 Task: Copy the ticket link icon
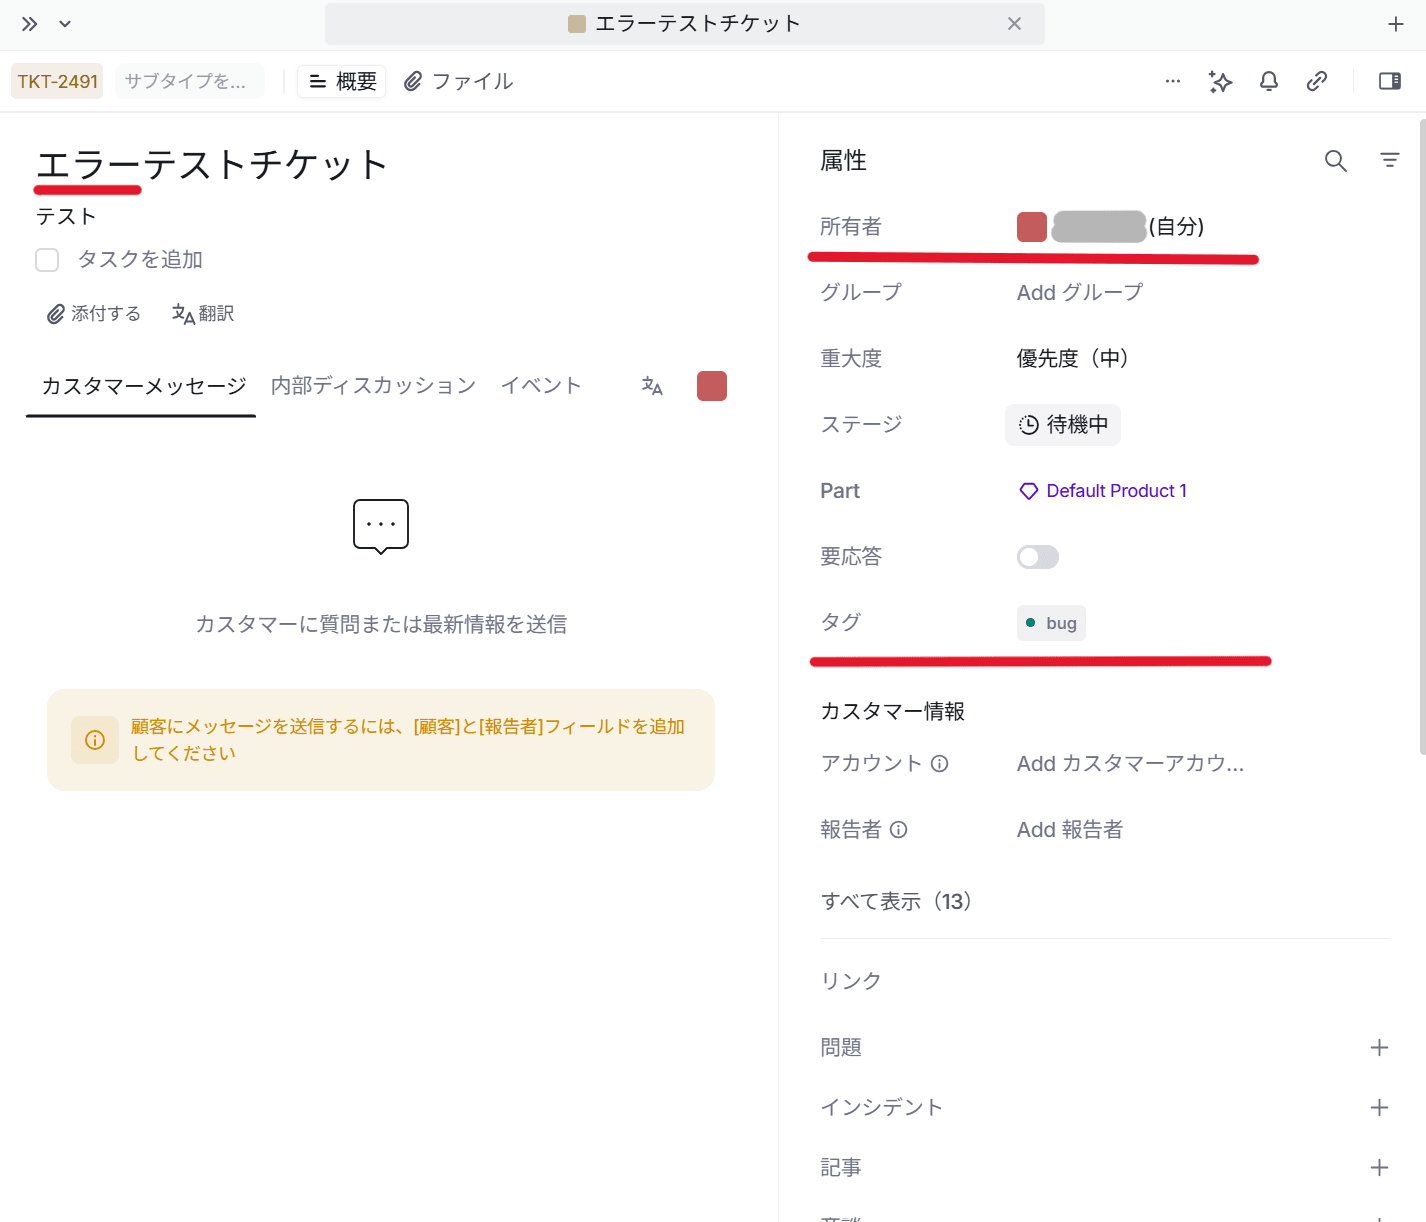[x=1317, y=82]
